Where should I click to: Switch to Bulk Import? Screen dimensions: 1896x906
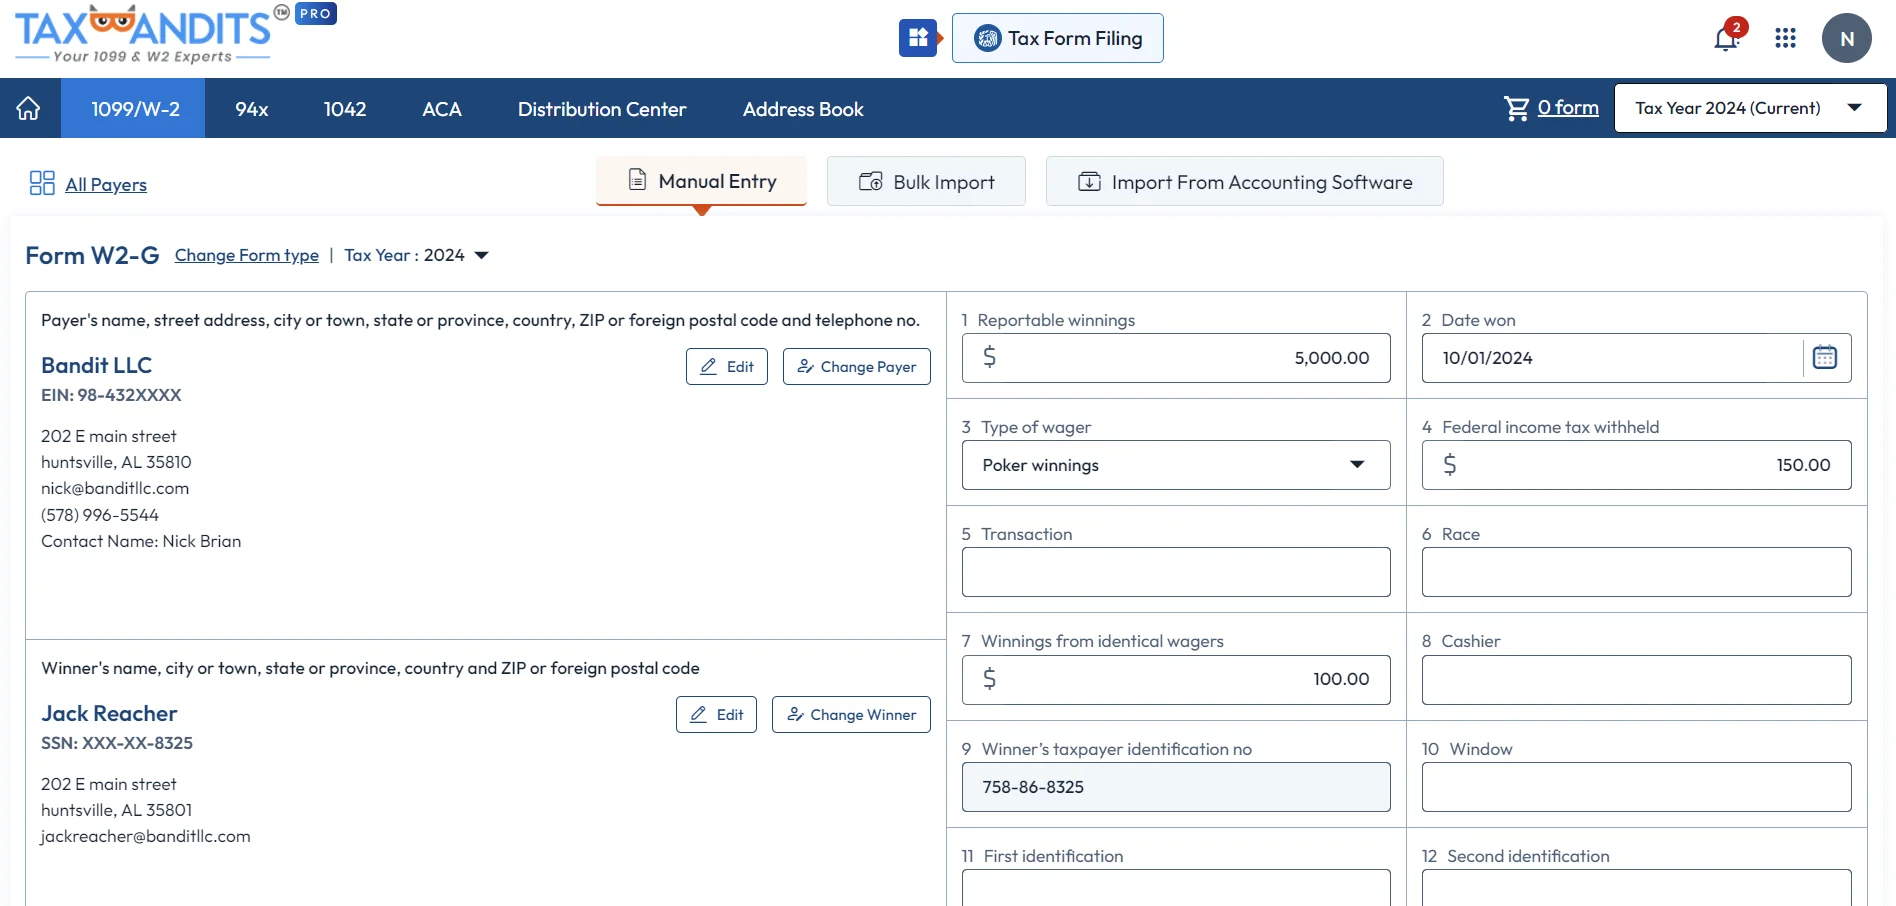(926, 181)
